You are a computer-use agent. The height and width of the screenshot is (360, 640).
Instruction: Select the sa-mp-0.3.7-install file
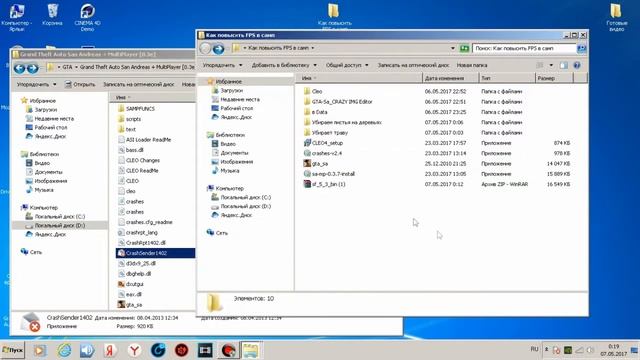click(x=329, y=173)
